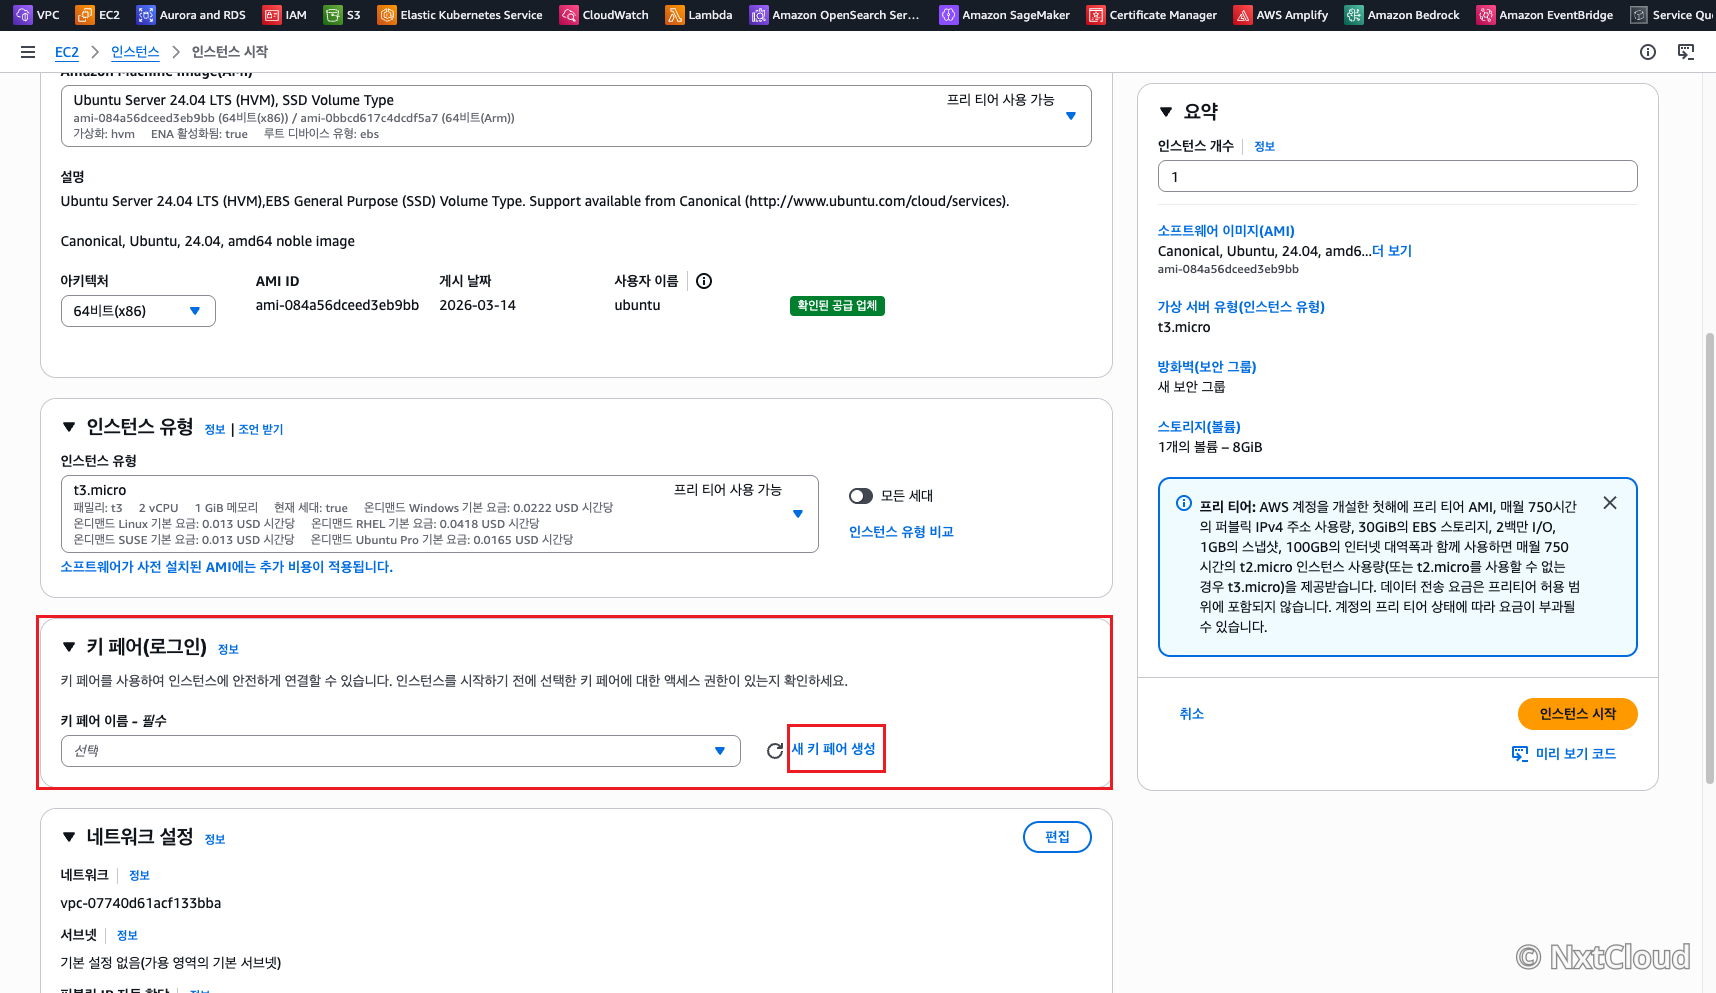Screen dimensions: 1716x993
Task: Refresh the key pair list
Action: (774, 750)
